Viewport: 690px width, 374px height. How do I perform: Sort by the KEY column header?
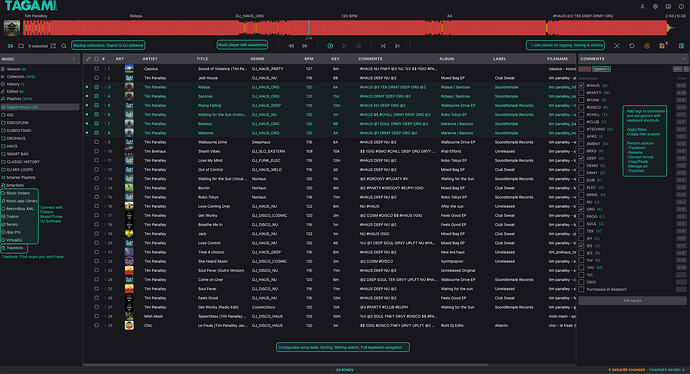point(335,59)
